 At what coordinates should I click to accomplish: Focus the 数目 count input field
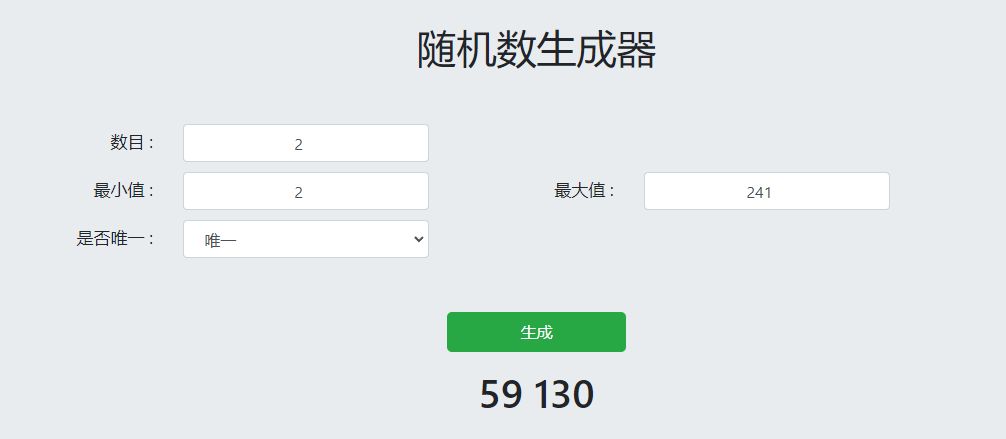click(x=305, y=143)
